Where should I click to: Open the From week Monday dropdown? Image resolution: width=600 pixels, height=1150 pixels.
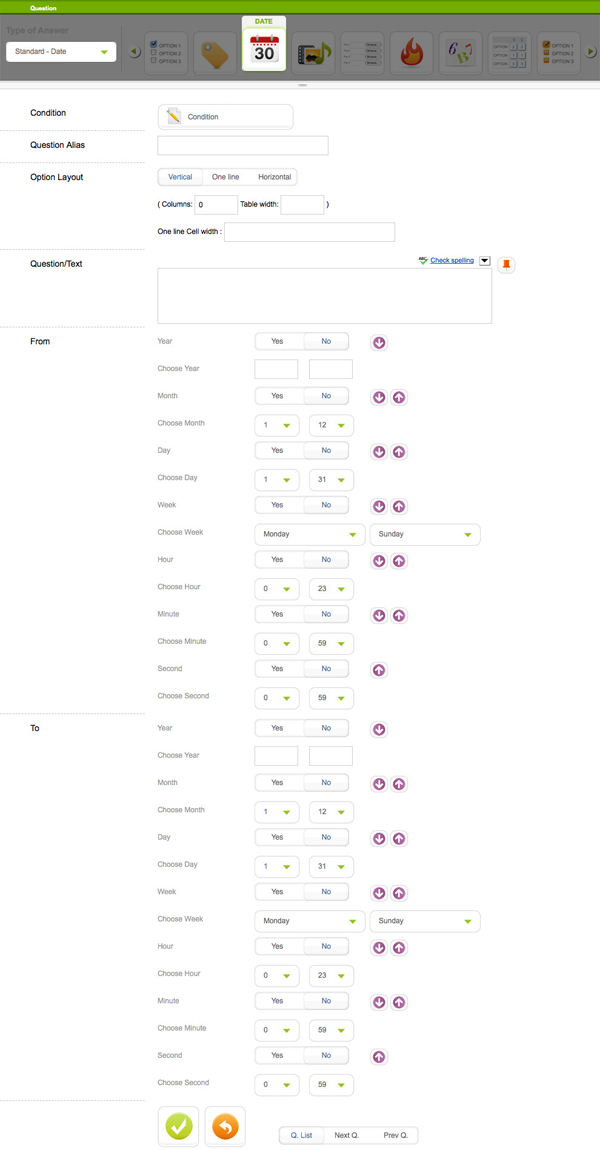click(x=310, y=534)
